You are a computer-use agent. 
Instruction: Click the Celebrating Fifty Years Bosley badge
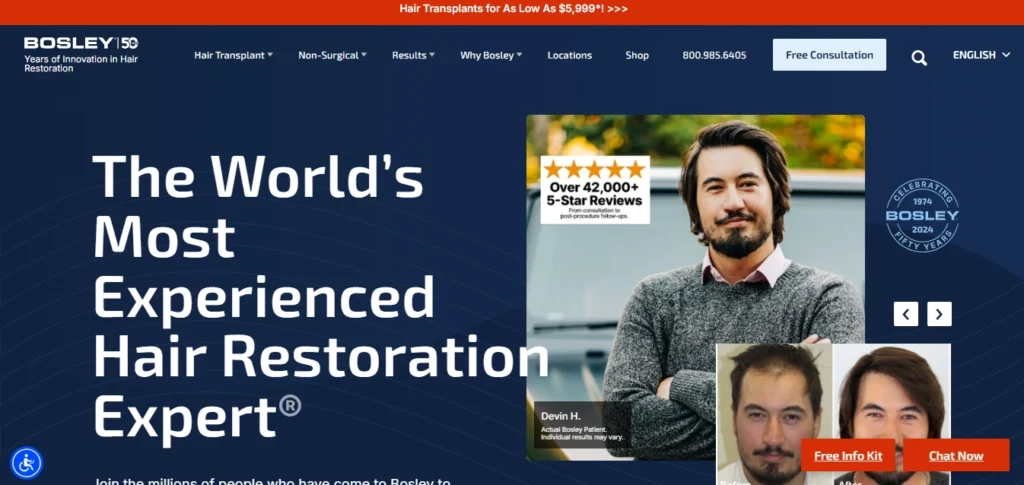click(x=921, y=215)
